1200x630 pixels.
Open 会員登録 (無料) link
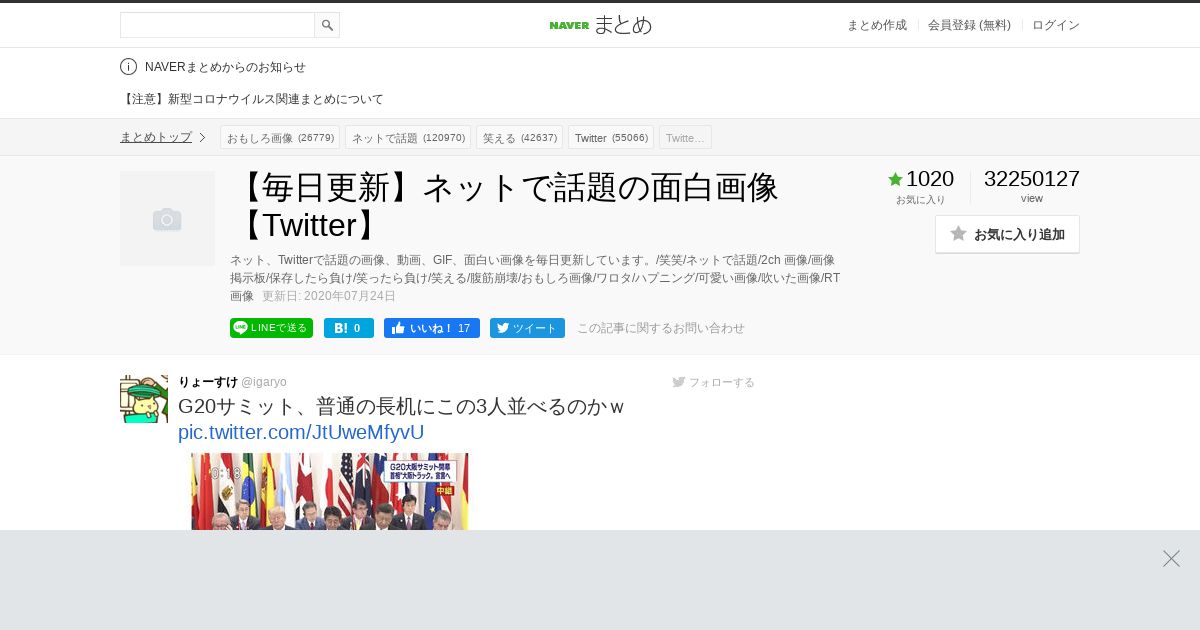pos(969,25)
